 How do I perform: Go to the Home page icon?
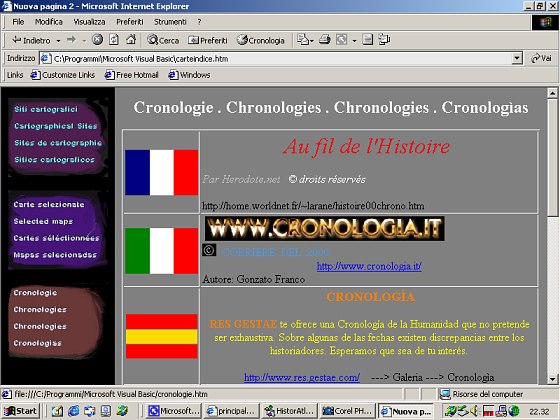(131, 40)
